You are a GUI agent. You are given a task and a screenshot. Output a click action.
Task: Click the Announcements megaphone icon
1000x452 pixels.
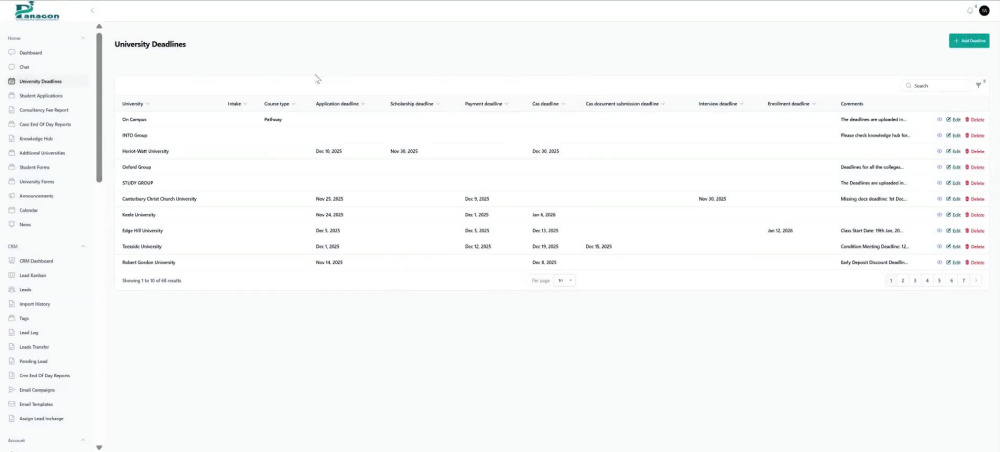pos(11,196)
